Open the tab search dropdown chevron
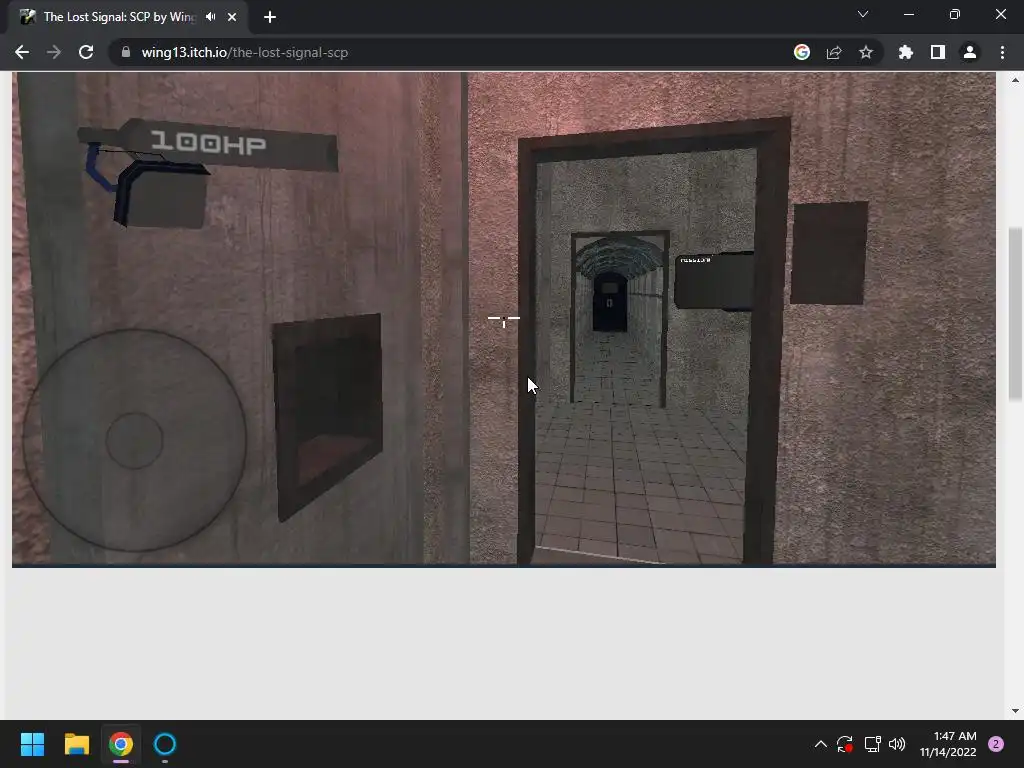1024x768 pixels. tap(863, 14)
